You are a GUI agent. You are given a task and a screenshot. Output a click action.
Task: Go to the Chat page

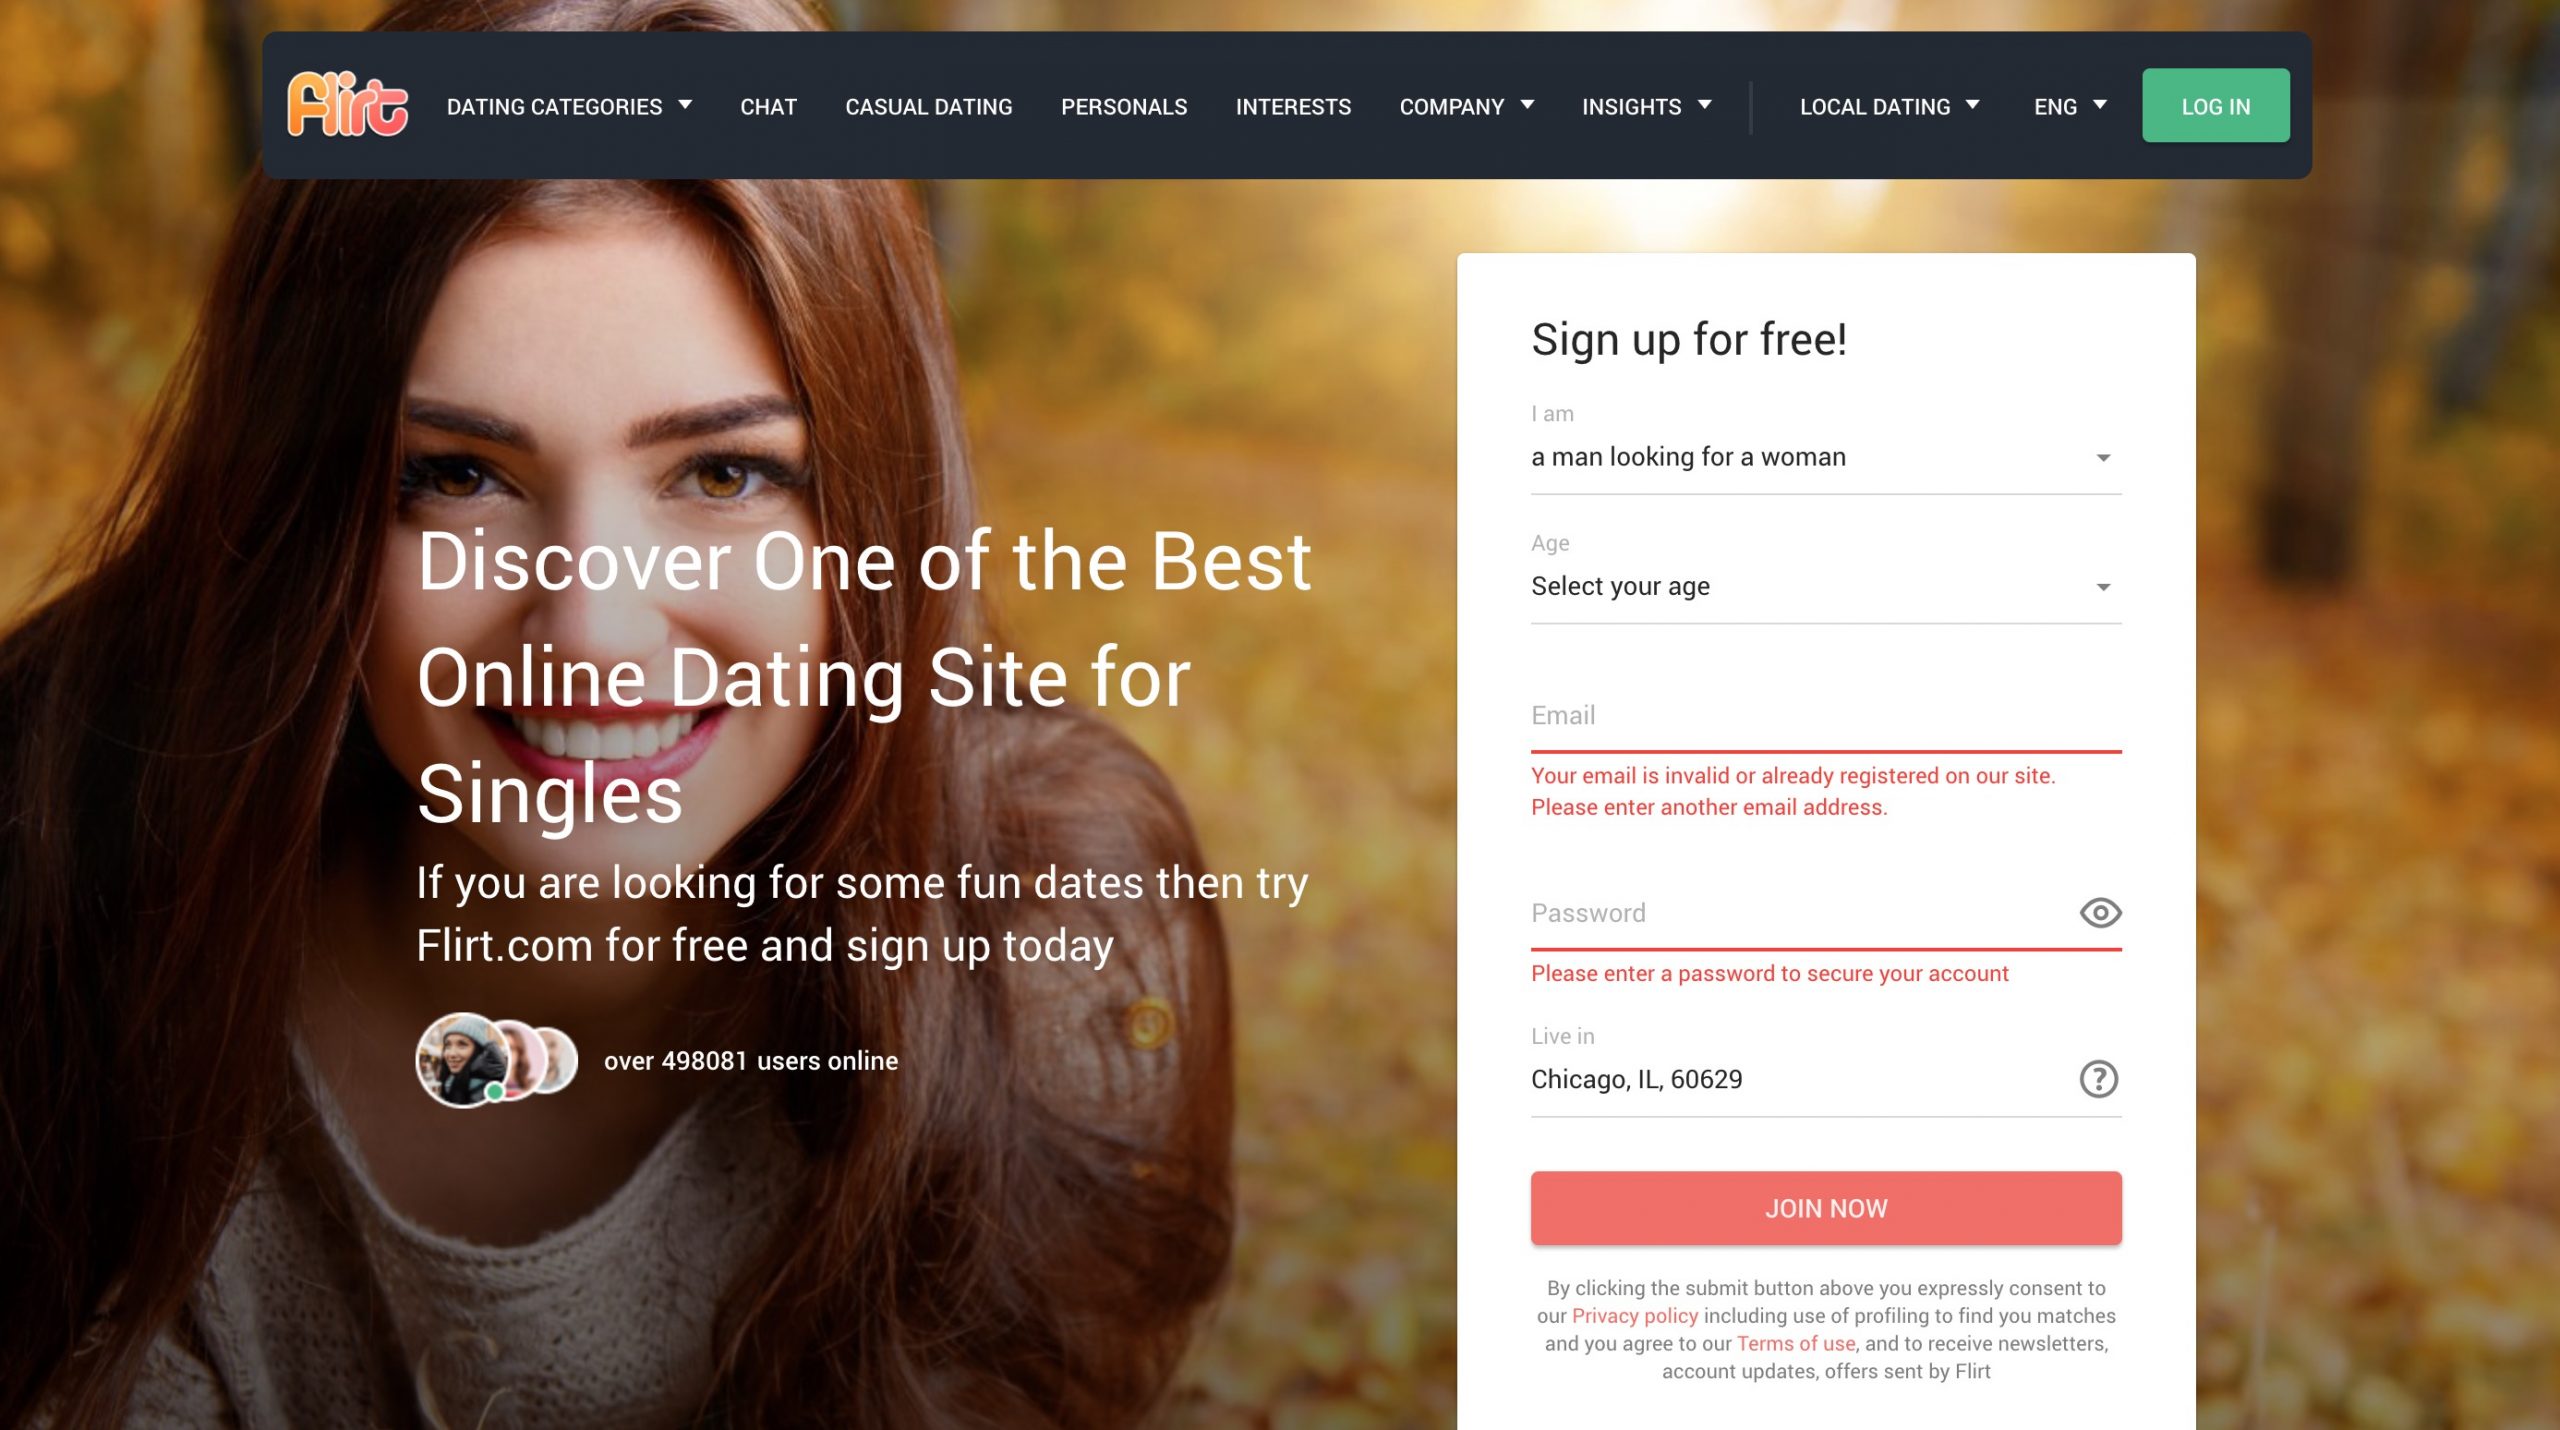[x=768, y=106]
